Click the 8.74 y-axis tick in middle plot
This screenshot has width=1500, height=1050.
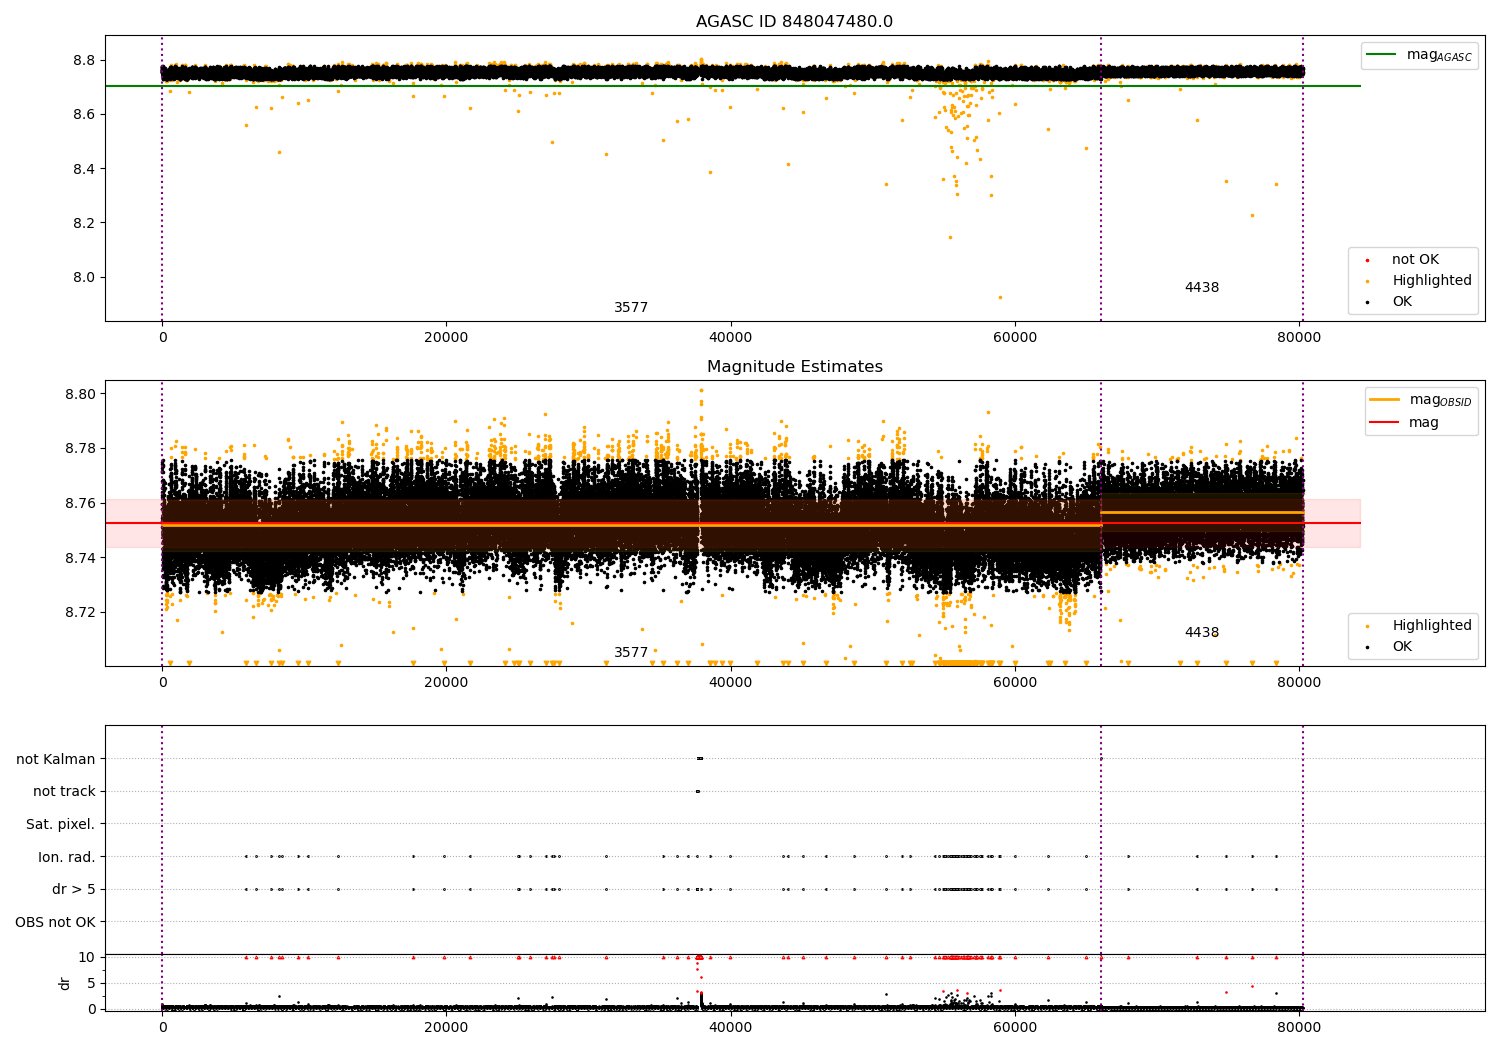(x=80, y=558)
